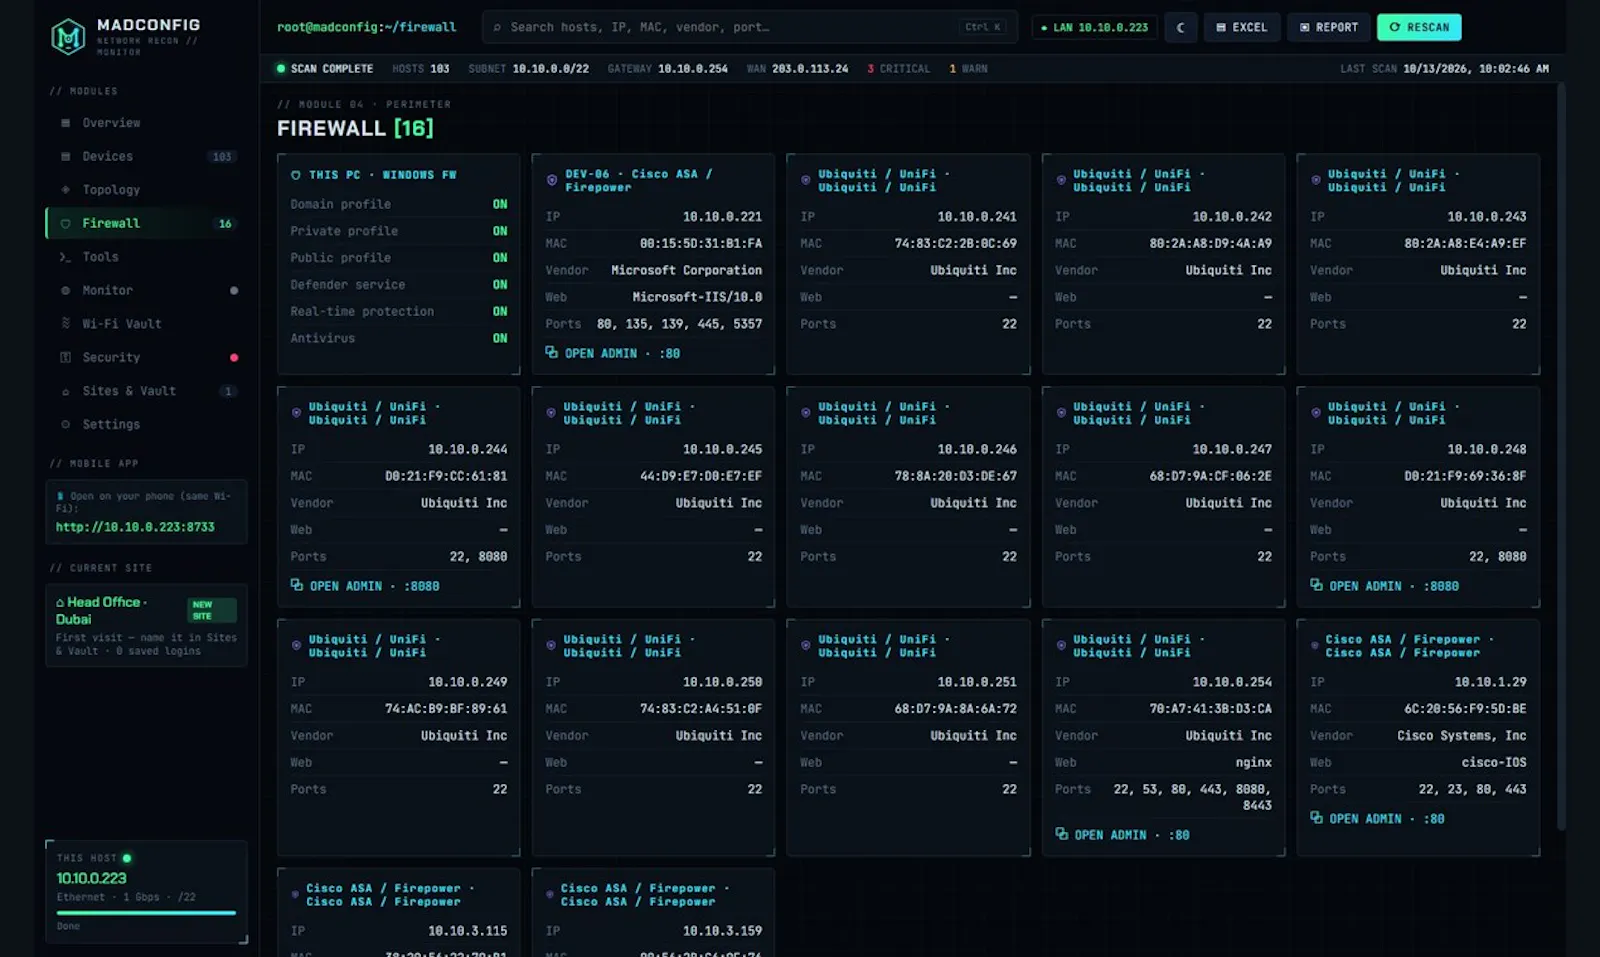This screenshot has width=1600, height=957.
Task: Click the MadConfig logo icon
Action: click(68, 37)
